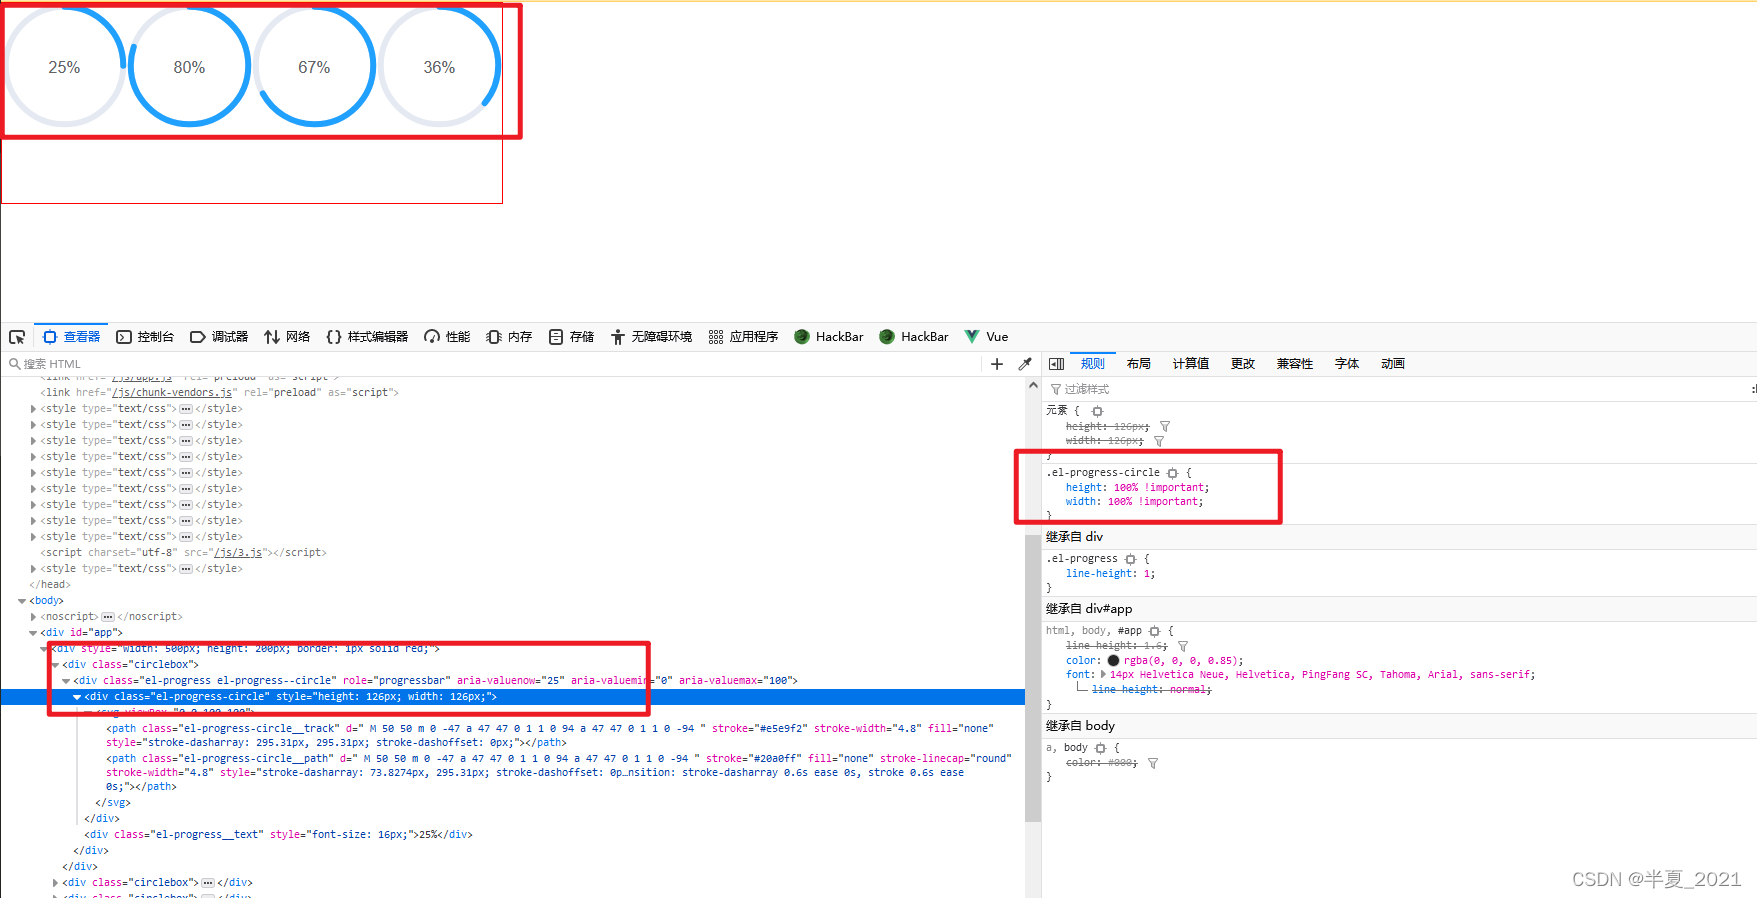Open the 查看器 inspector tab
Image resolution: width=1757 pixels, height=898 pixels.
[72, 337]
